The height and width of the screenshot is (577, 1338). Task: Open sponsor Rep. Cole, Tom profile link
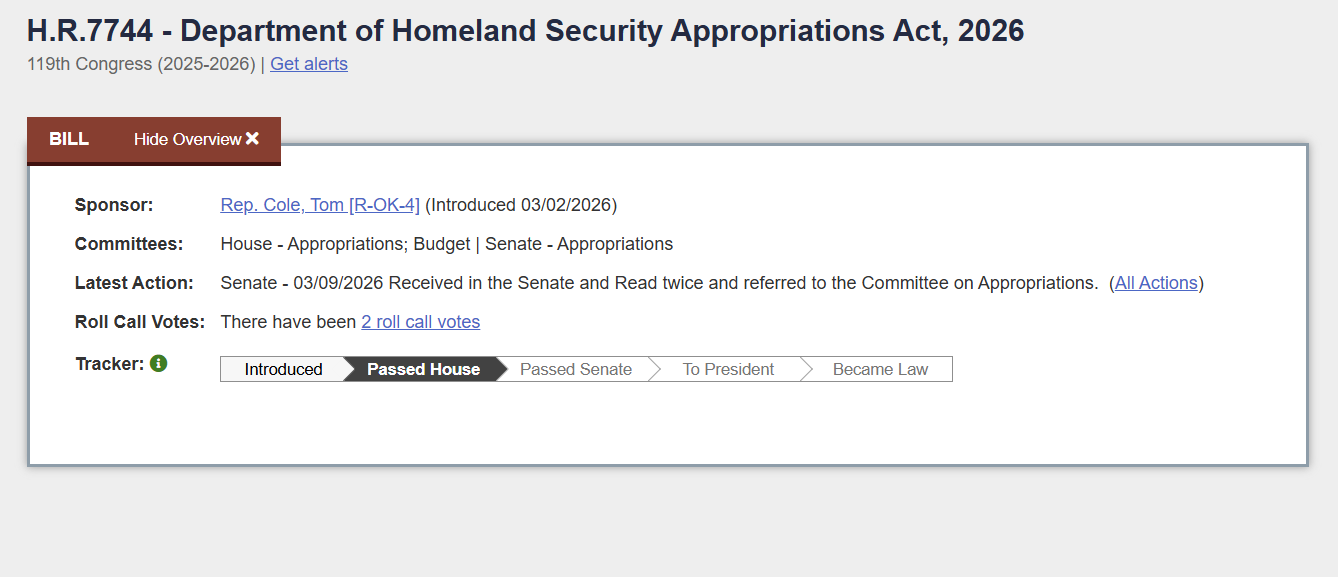click(320, 205)
